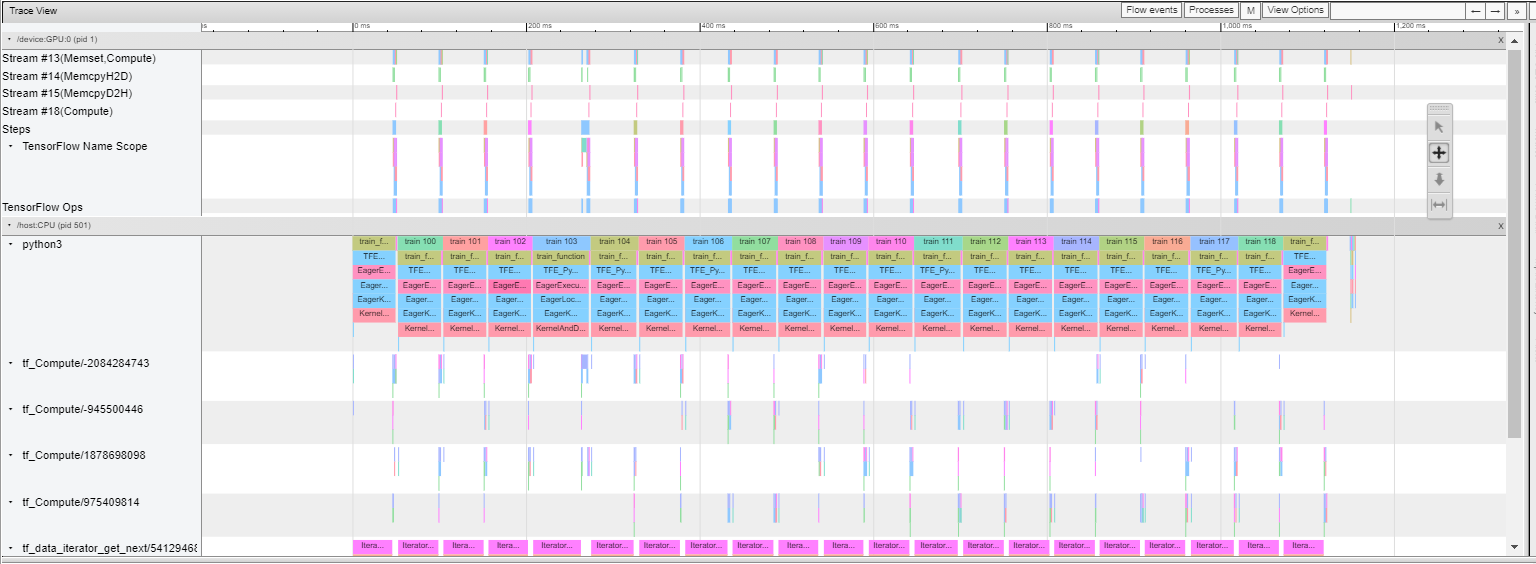
Task: Pick the timing measurement tool
Action: 1439,205
